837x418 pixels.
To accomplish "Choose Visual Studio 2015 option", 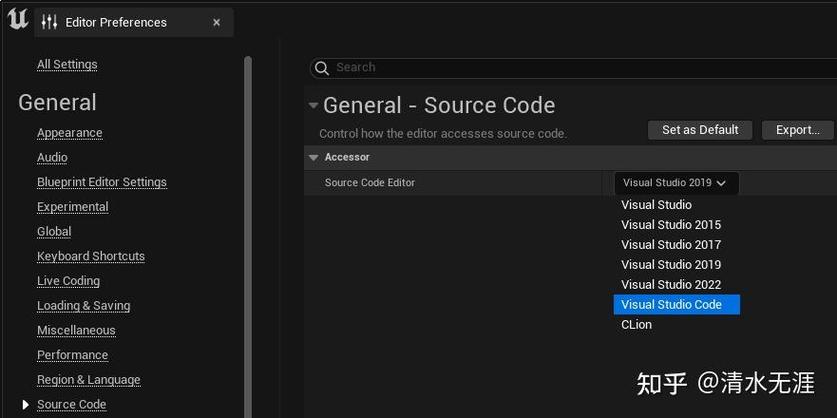I will point(676,225).
